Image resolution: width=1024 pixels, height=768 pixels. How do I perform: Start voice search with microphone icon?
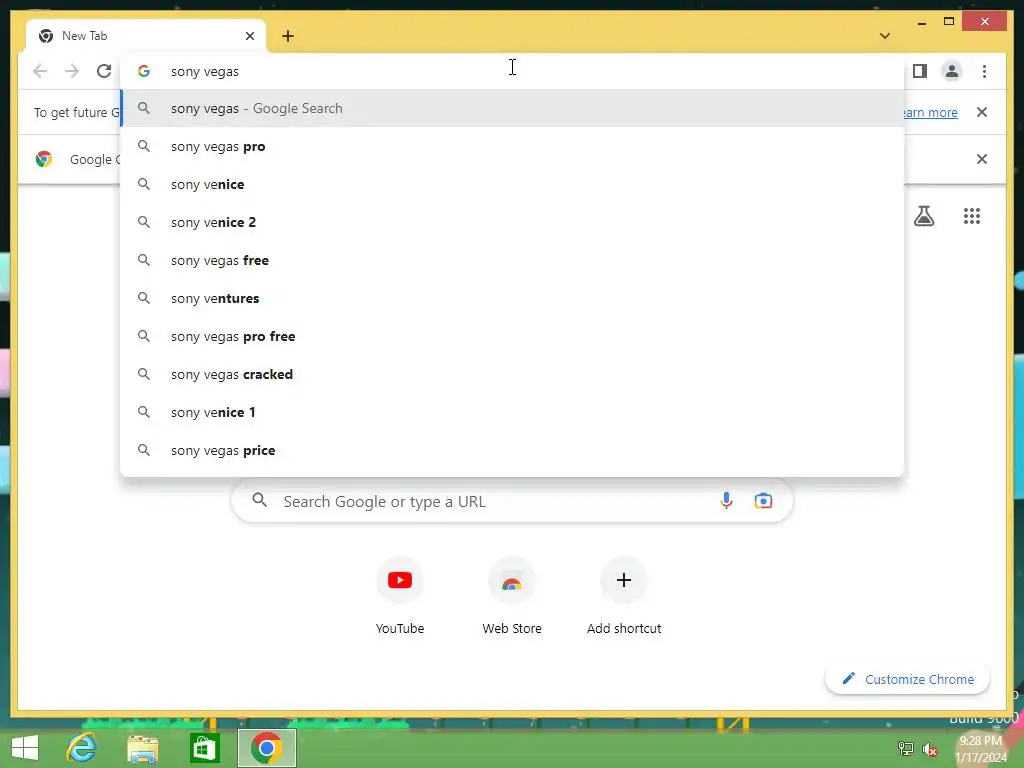(x=726, y=501)
